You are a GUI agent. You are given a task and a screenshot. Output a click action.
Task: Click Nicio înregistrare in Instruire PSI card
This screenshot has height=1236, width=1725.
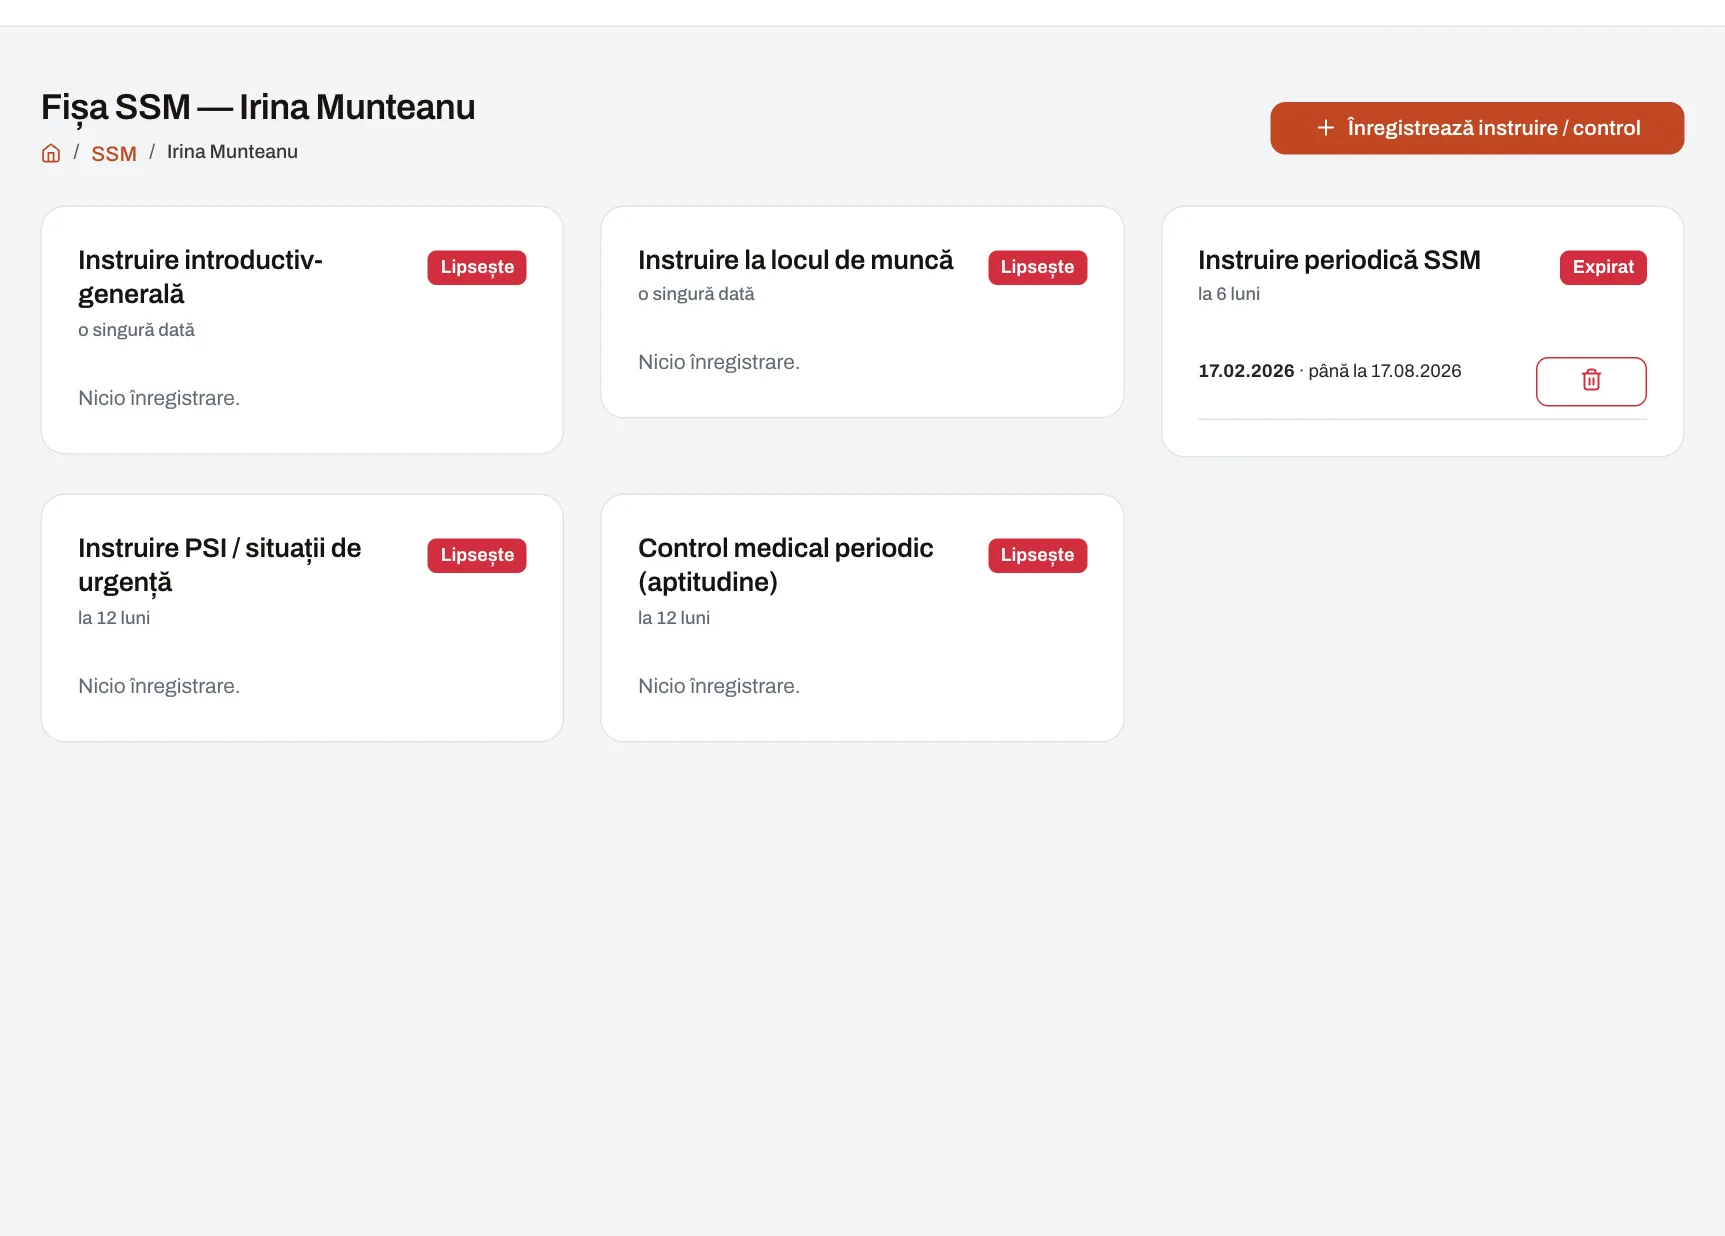point(159,686)
